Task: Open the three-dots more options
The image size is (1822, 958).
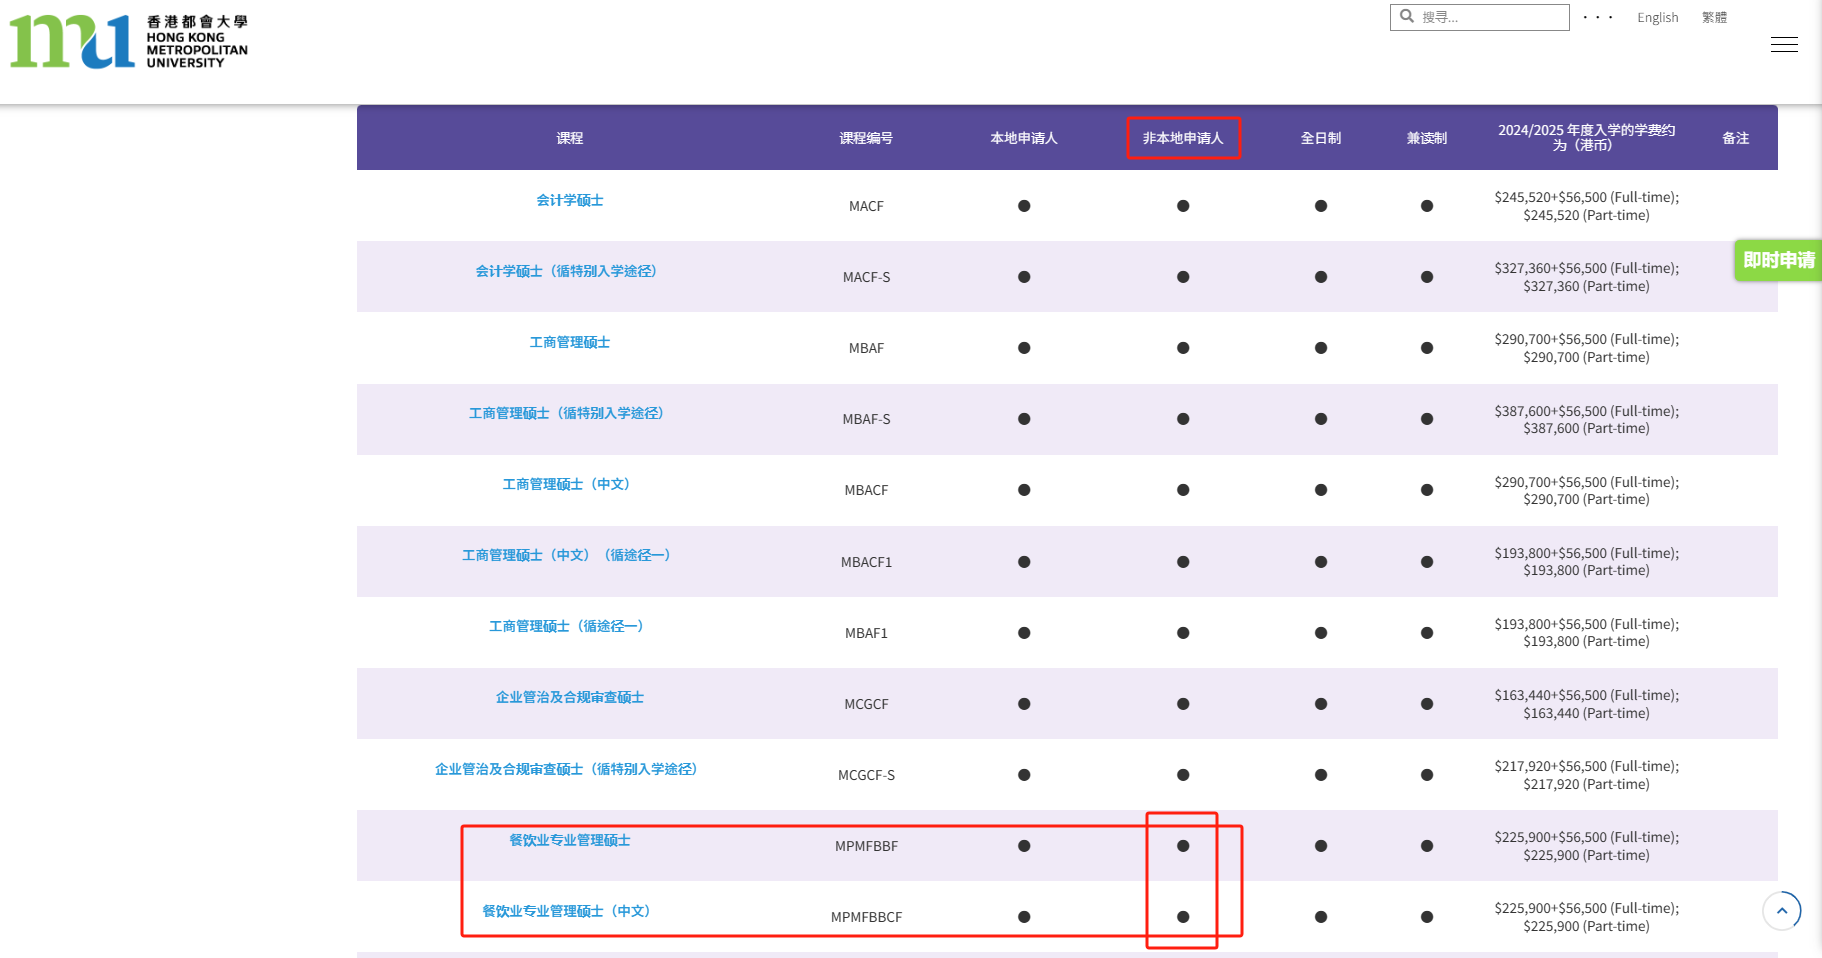Action: pyautogui.click(x=1598, y=18)
